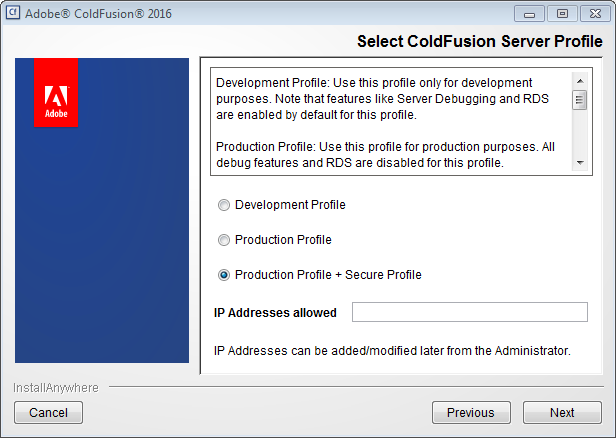Screen dimensions: 616x438
Task: Maximize the installer window
Action: click(x=561, y=14)
